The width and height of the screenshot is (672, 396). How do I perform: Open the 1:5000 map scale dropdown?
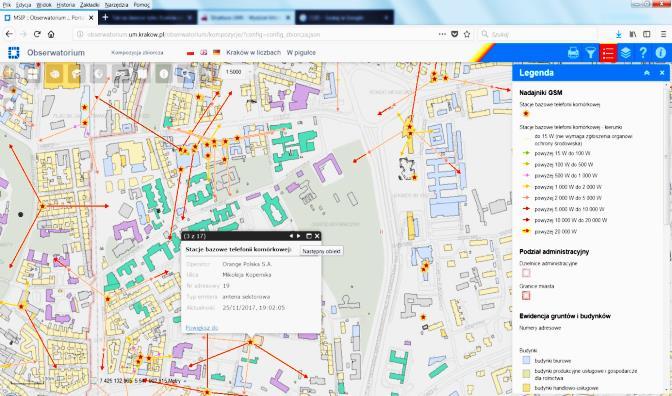click(234, 72)
